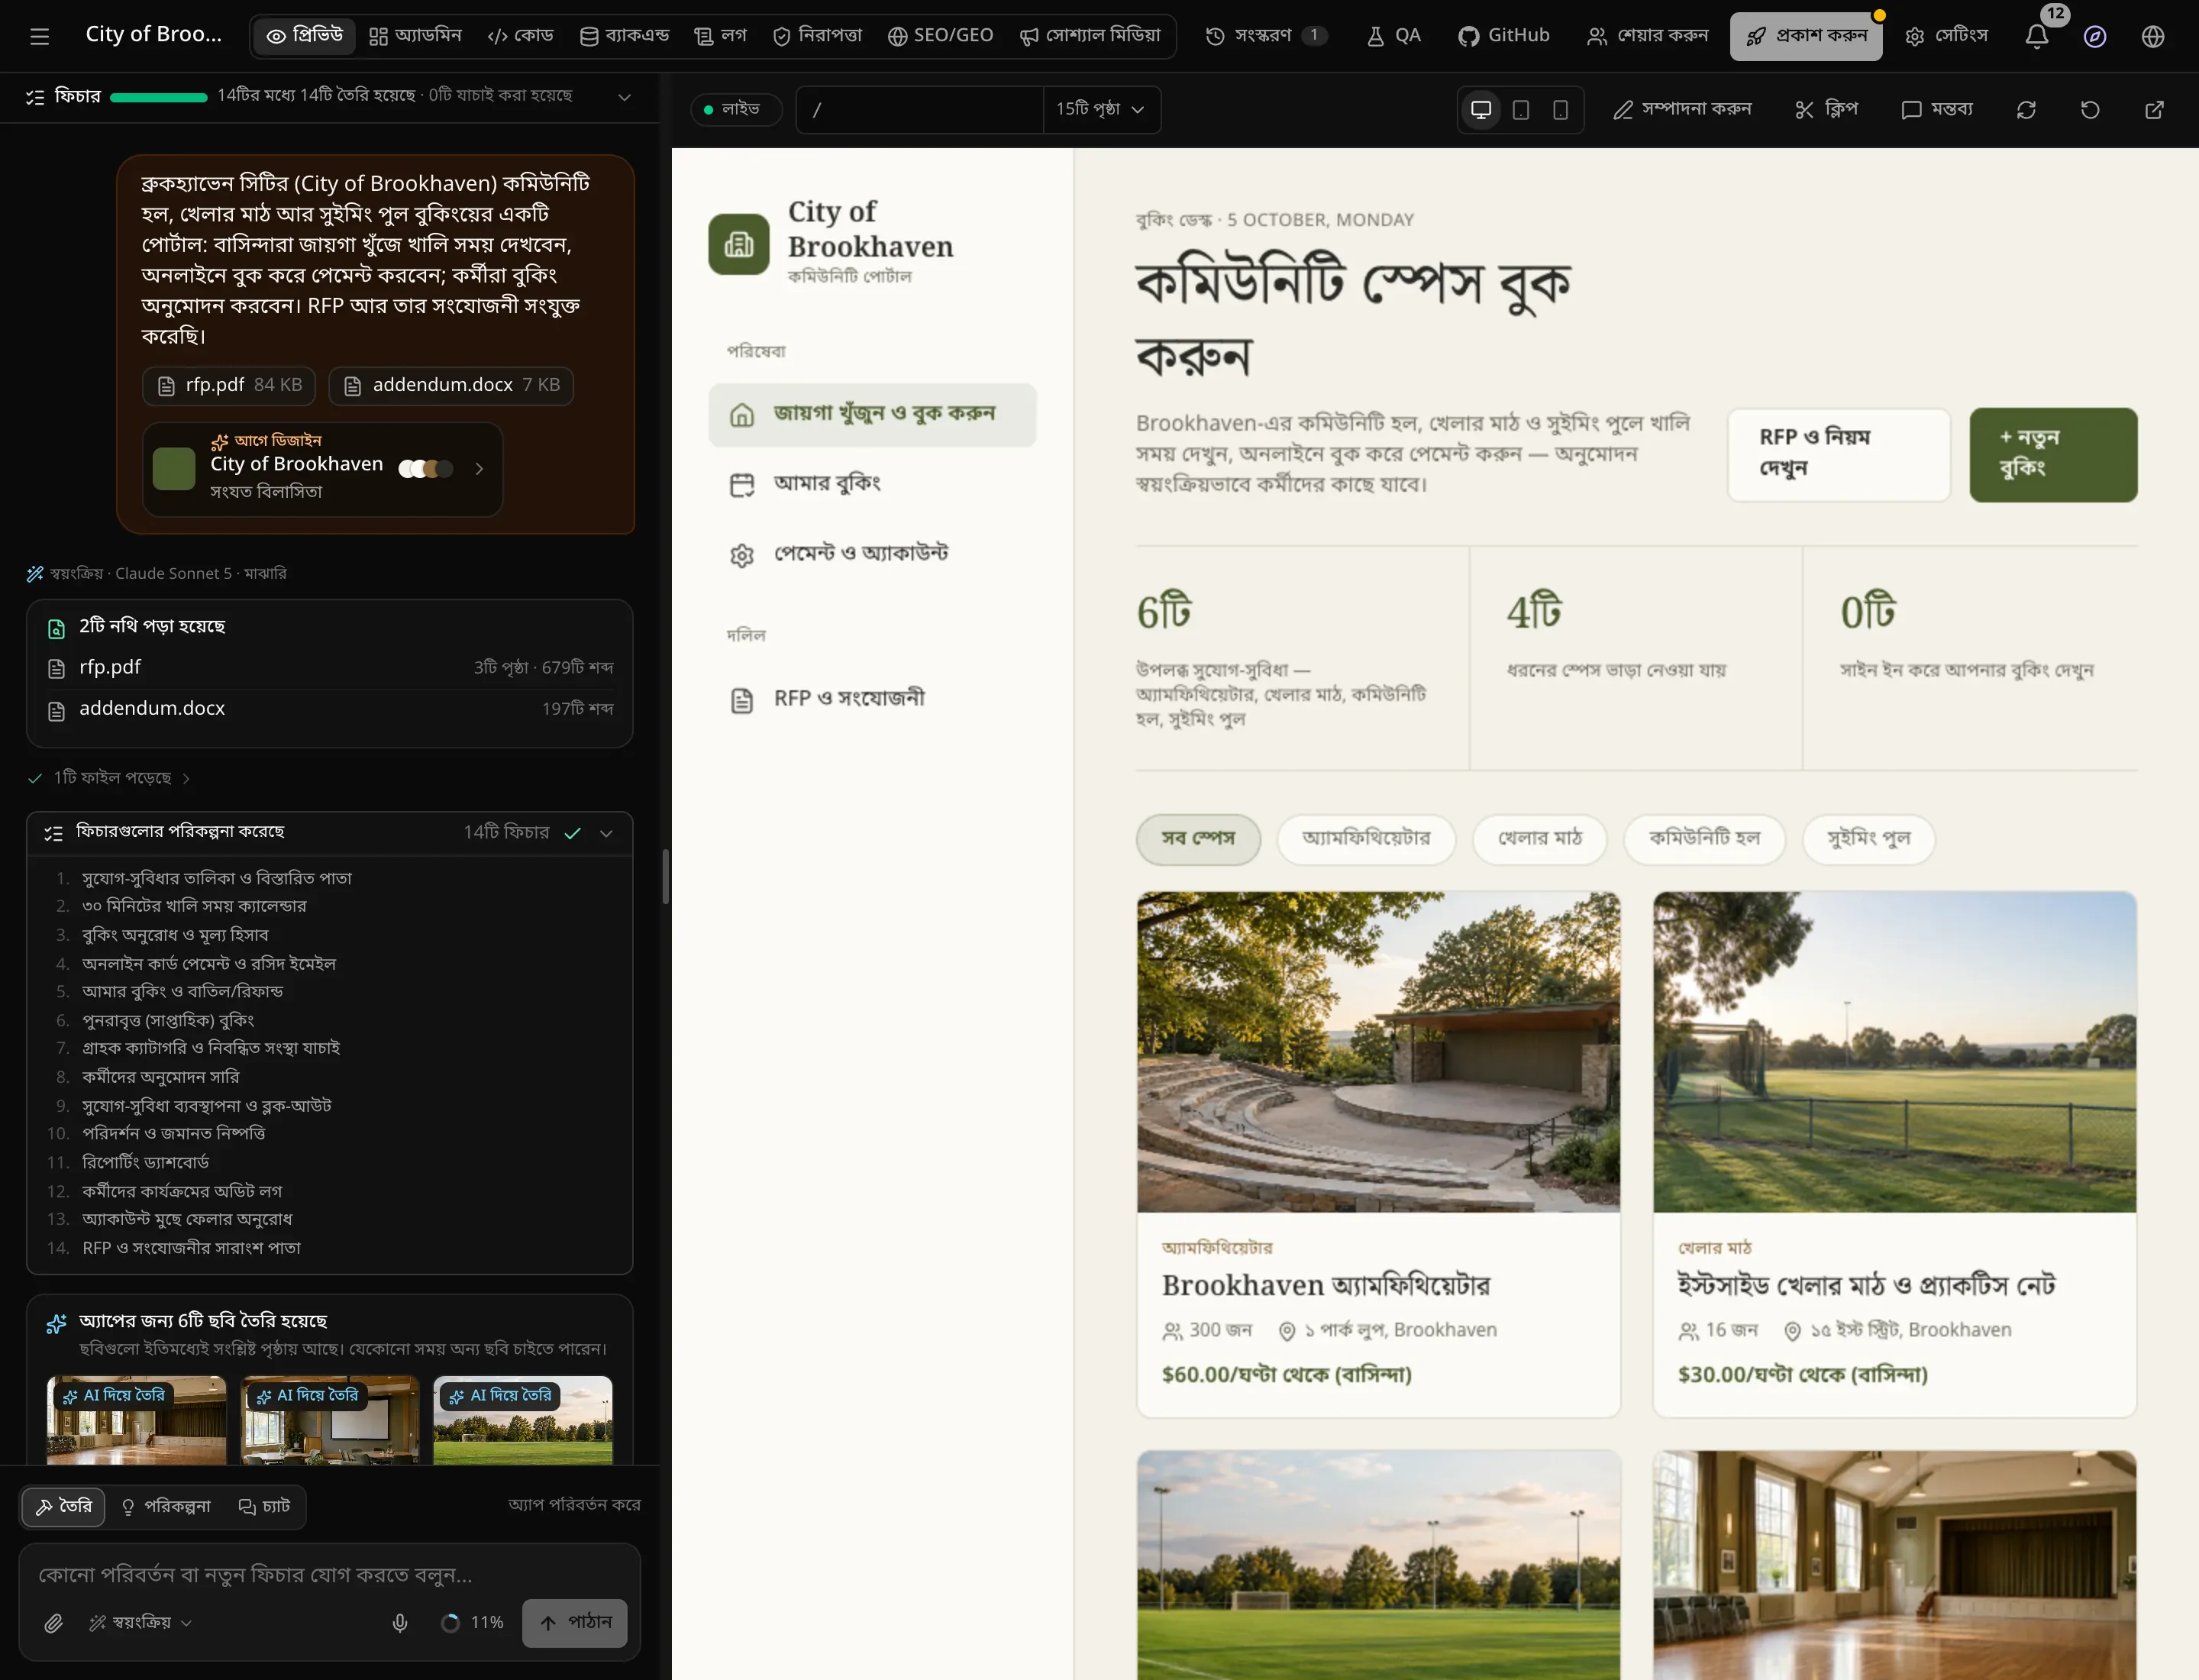Select the পরিকল্পনা mode tab
The width and height of the screenshot is (2199, 1680).
tap(166, 1507)
